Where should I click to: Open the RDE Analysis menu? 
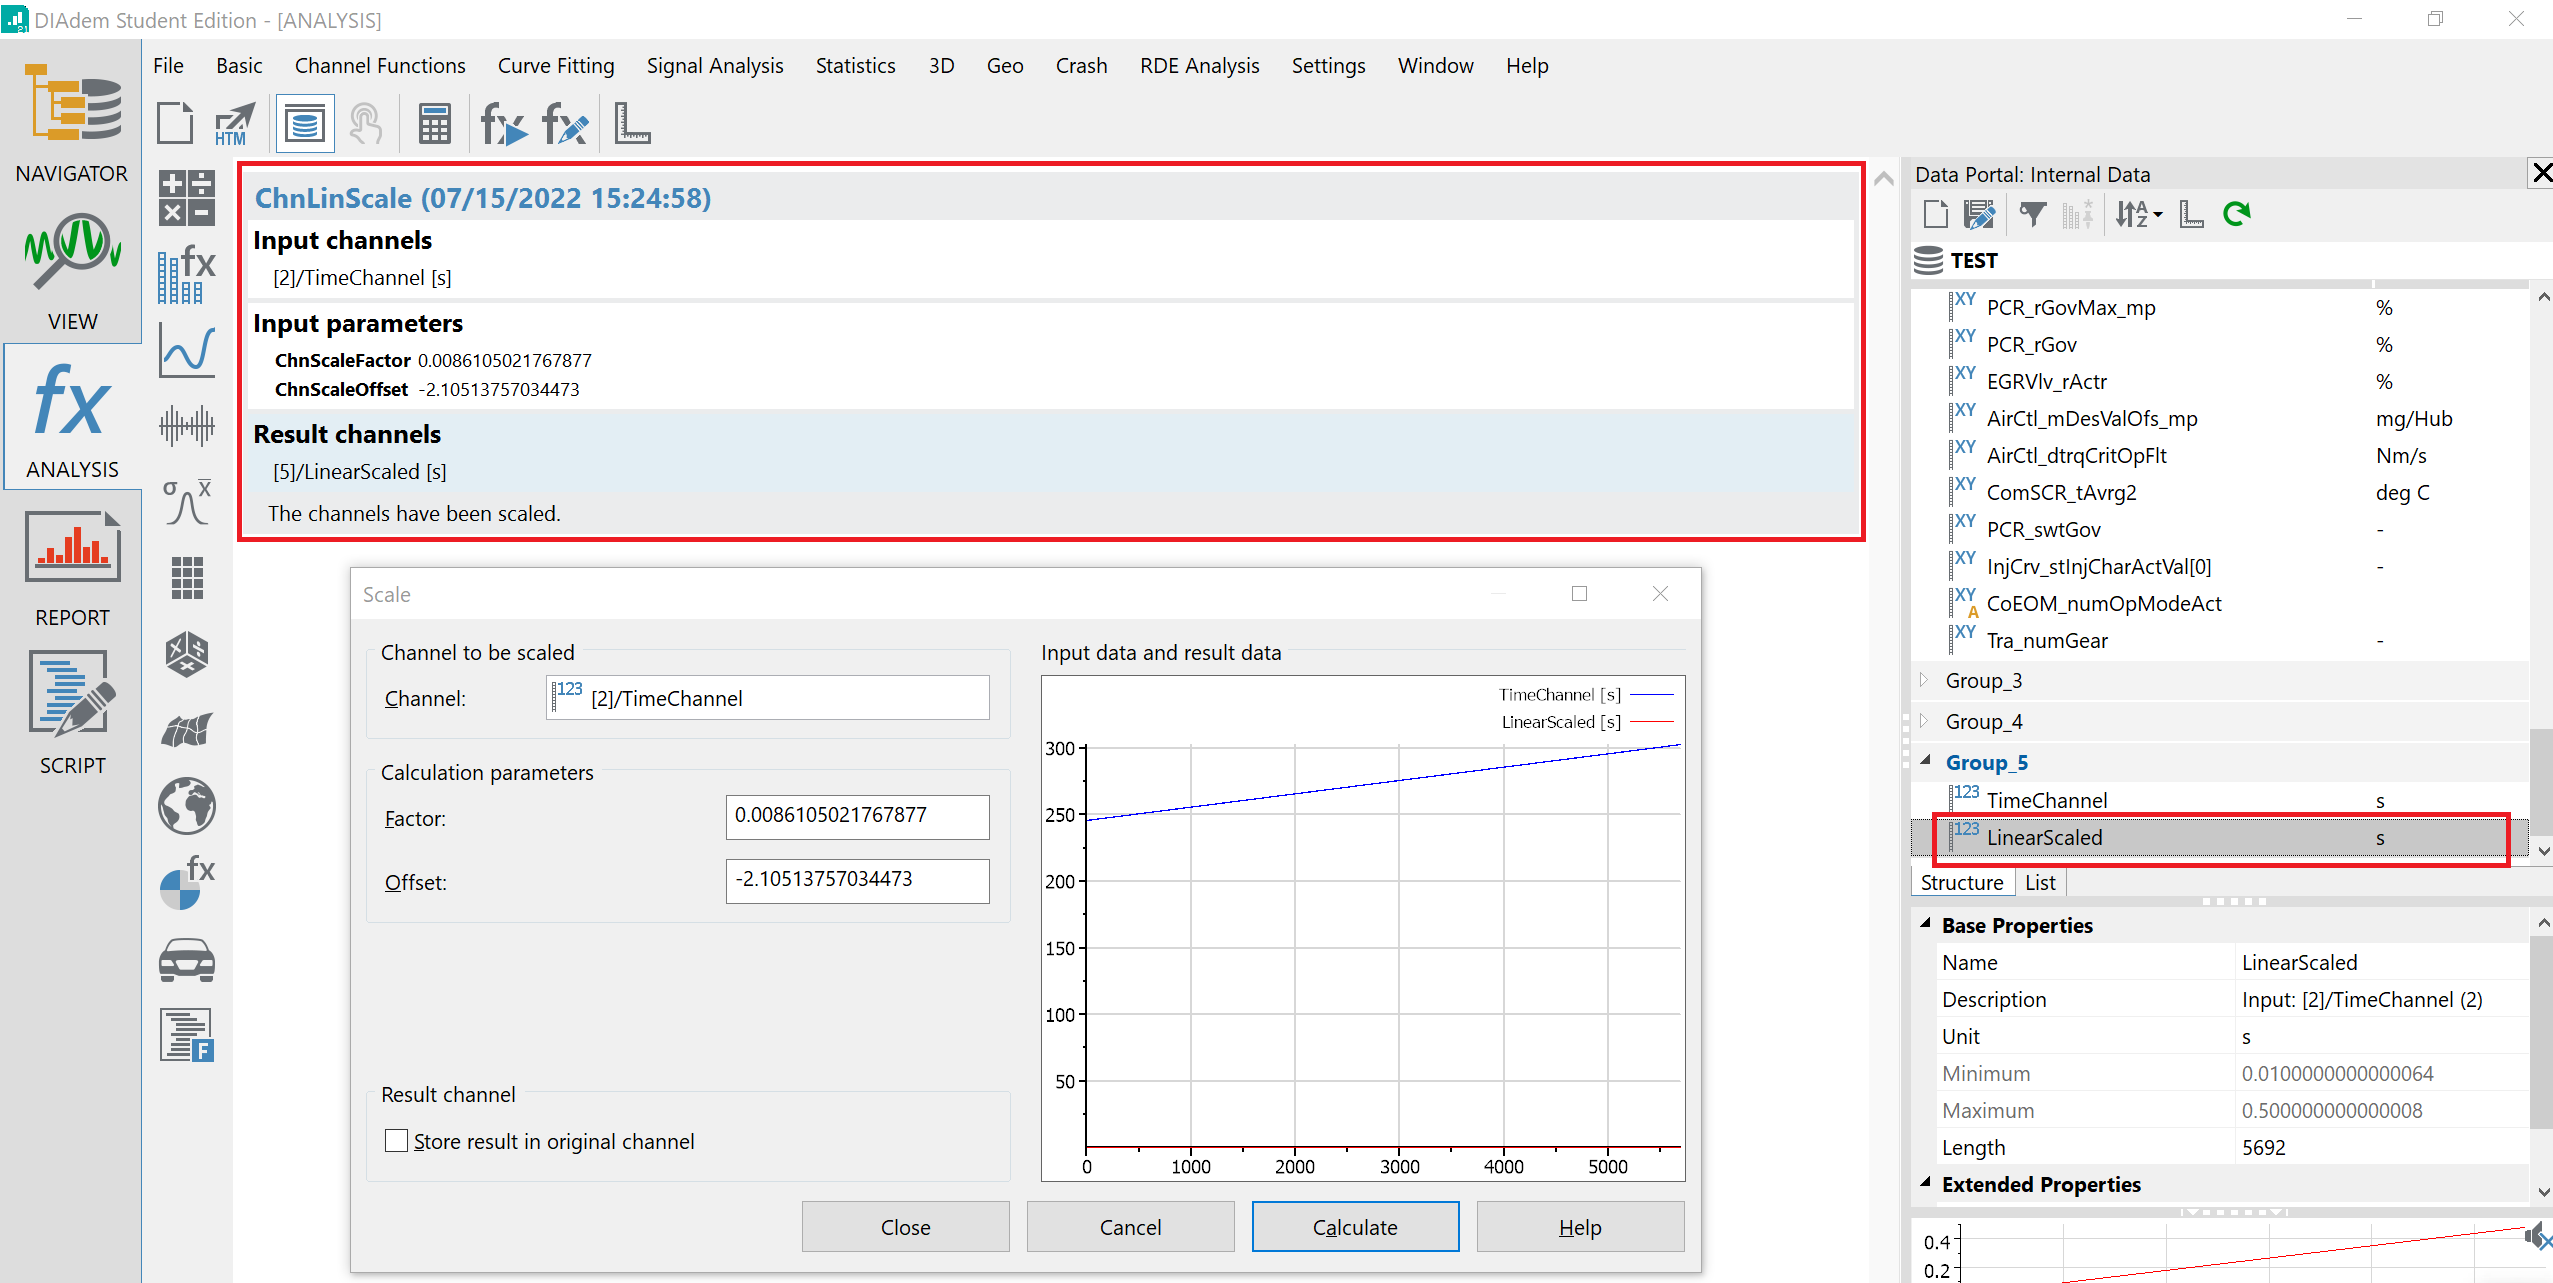click(x=1199, y=66)
